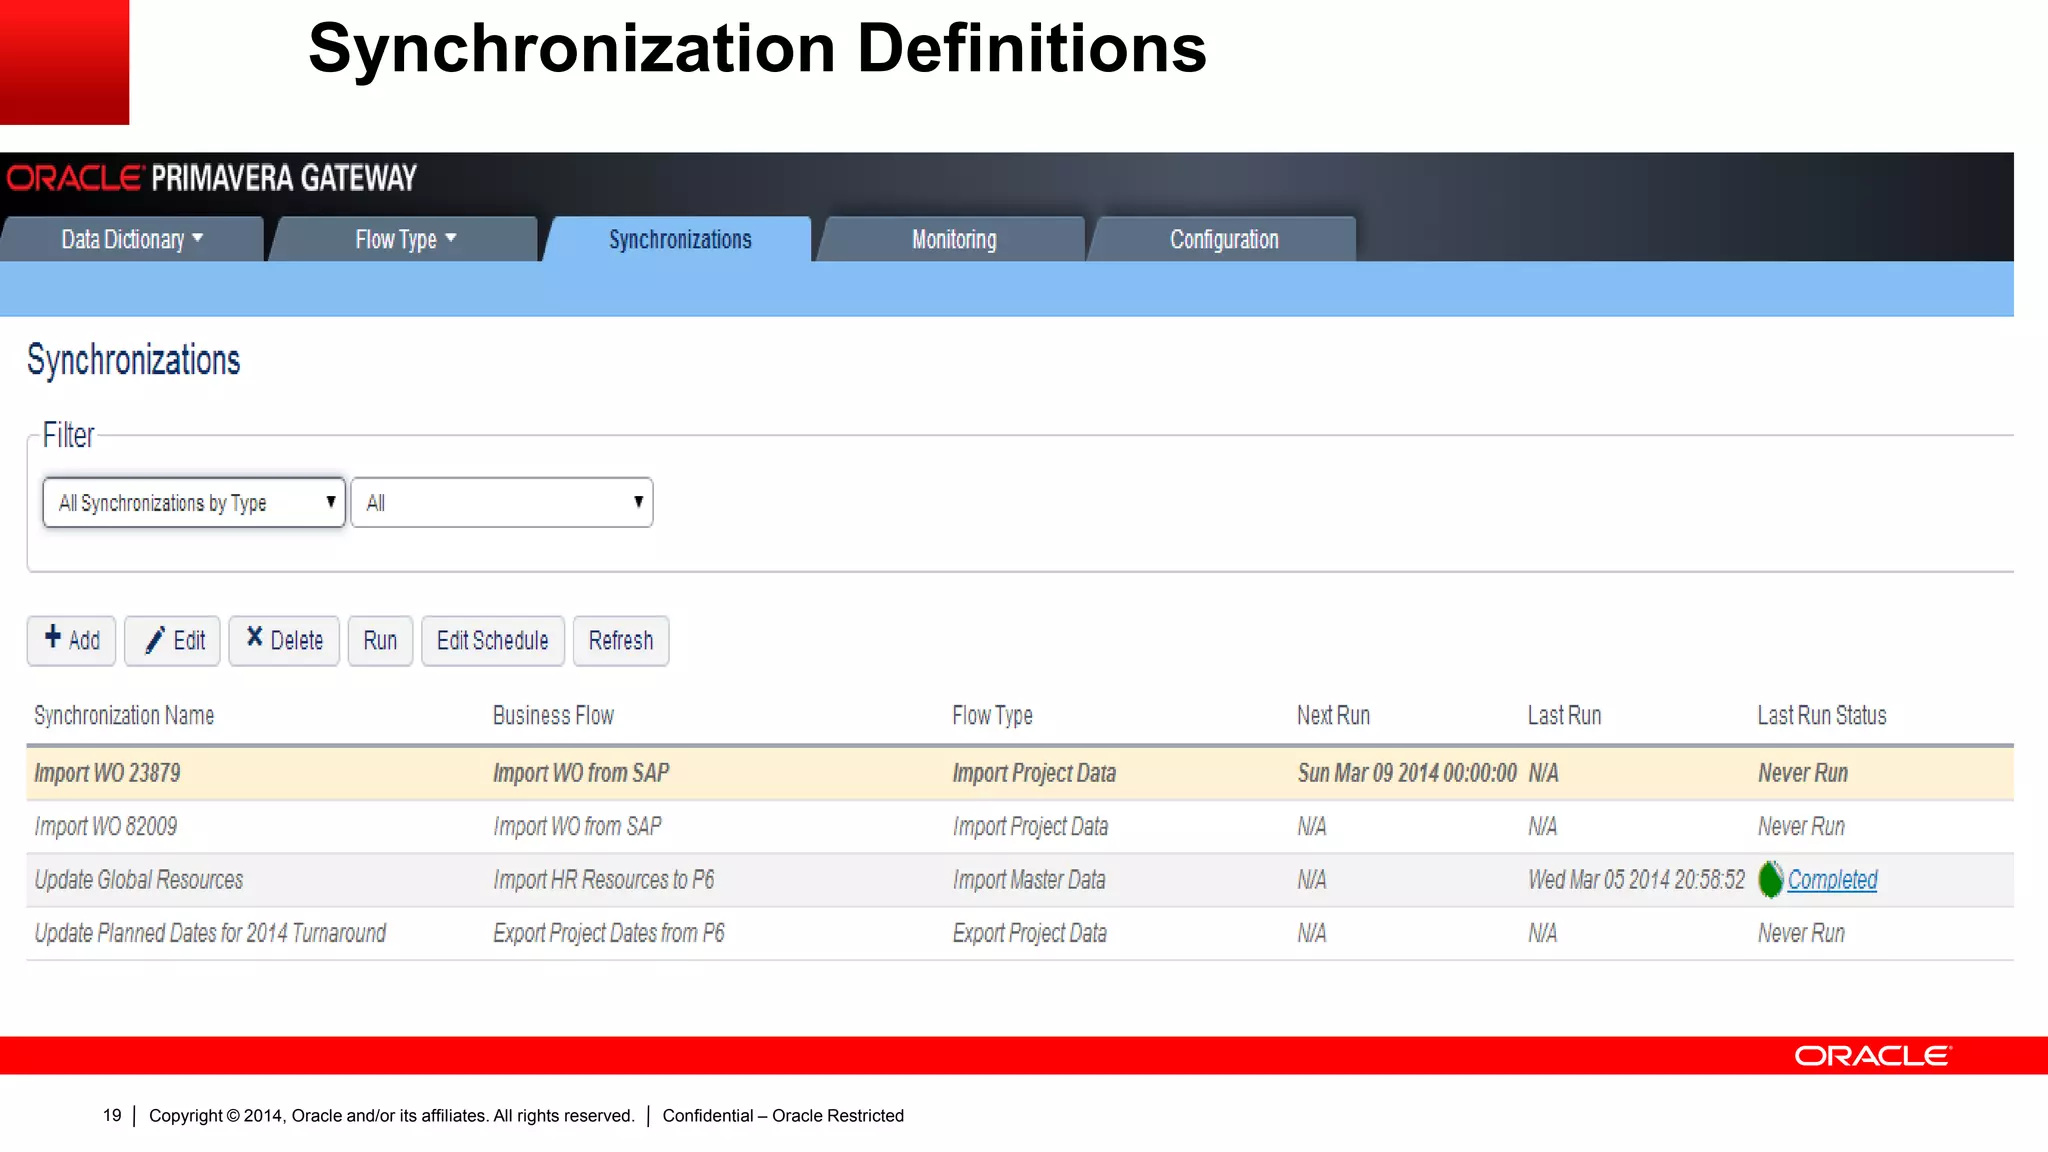Image resolution: width=2048 pixels, height=1152 pixels.
Task: Sort by Next Run column header
Action: (x=1333, y=715)
